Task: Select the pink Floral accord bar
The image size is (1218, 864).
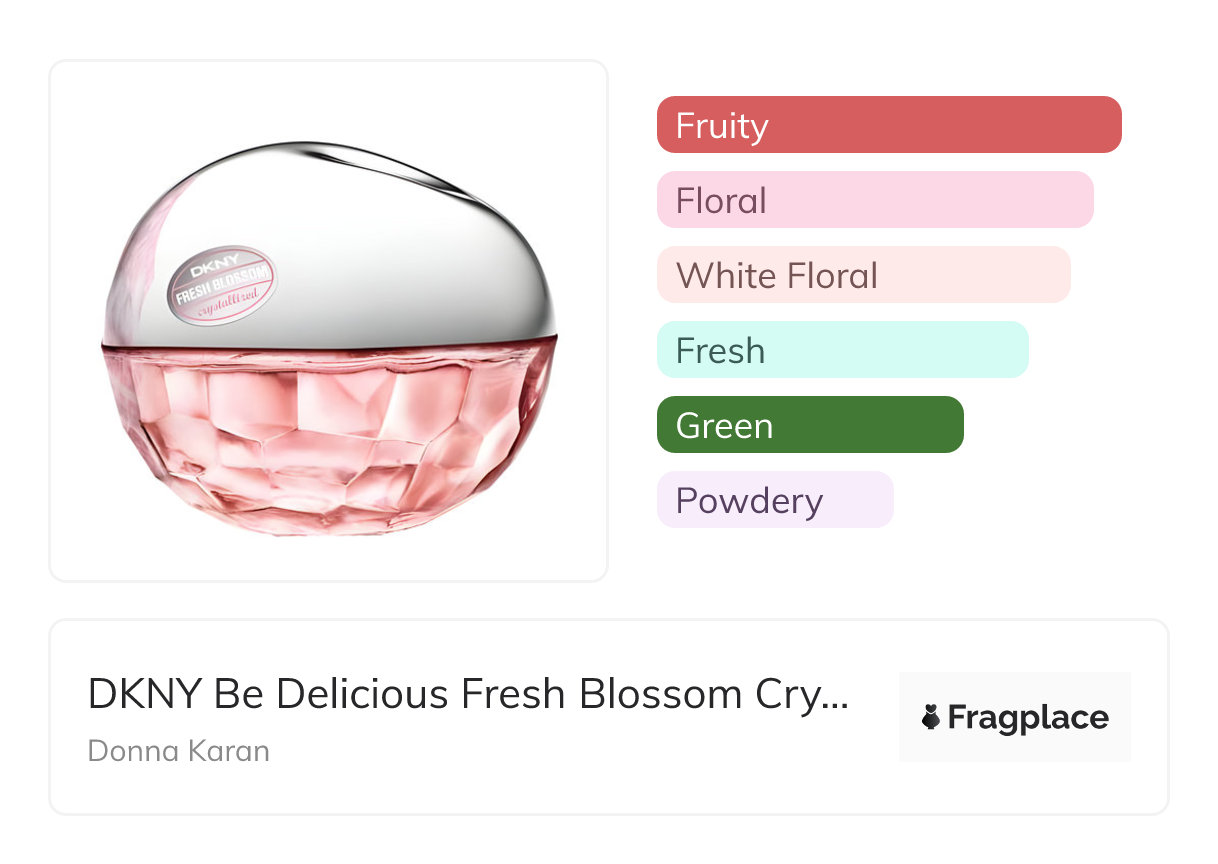Action: pyautogui.click(x=874, y=200)
